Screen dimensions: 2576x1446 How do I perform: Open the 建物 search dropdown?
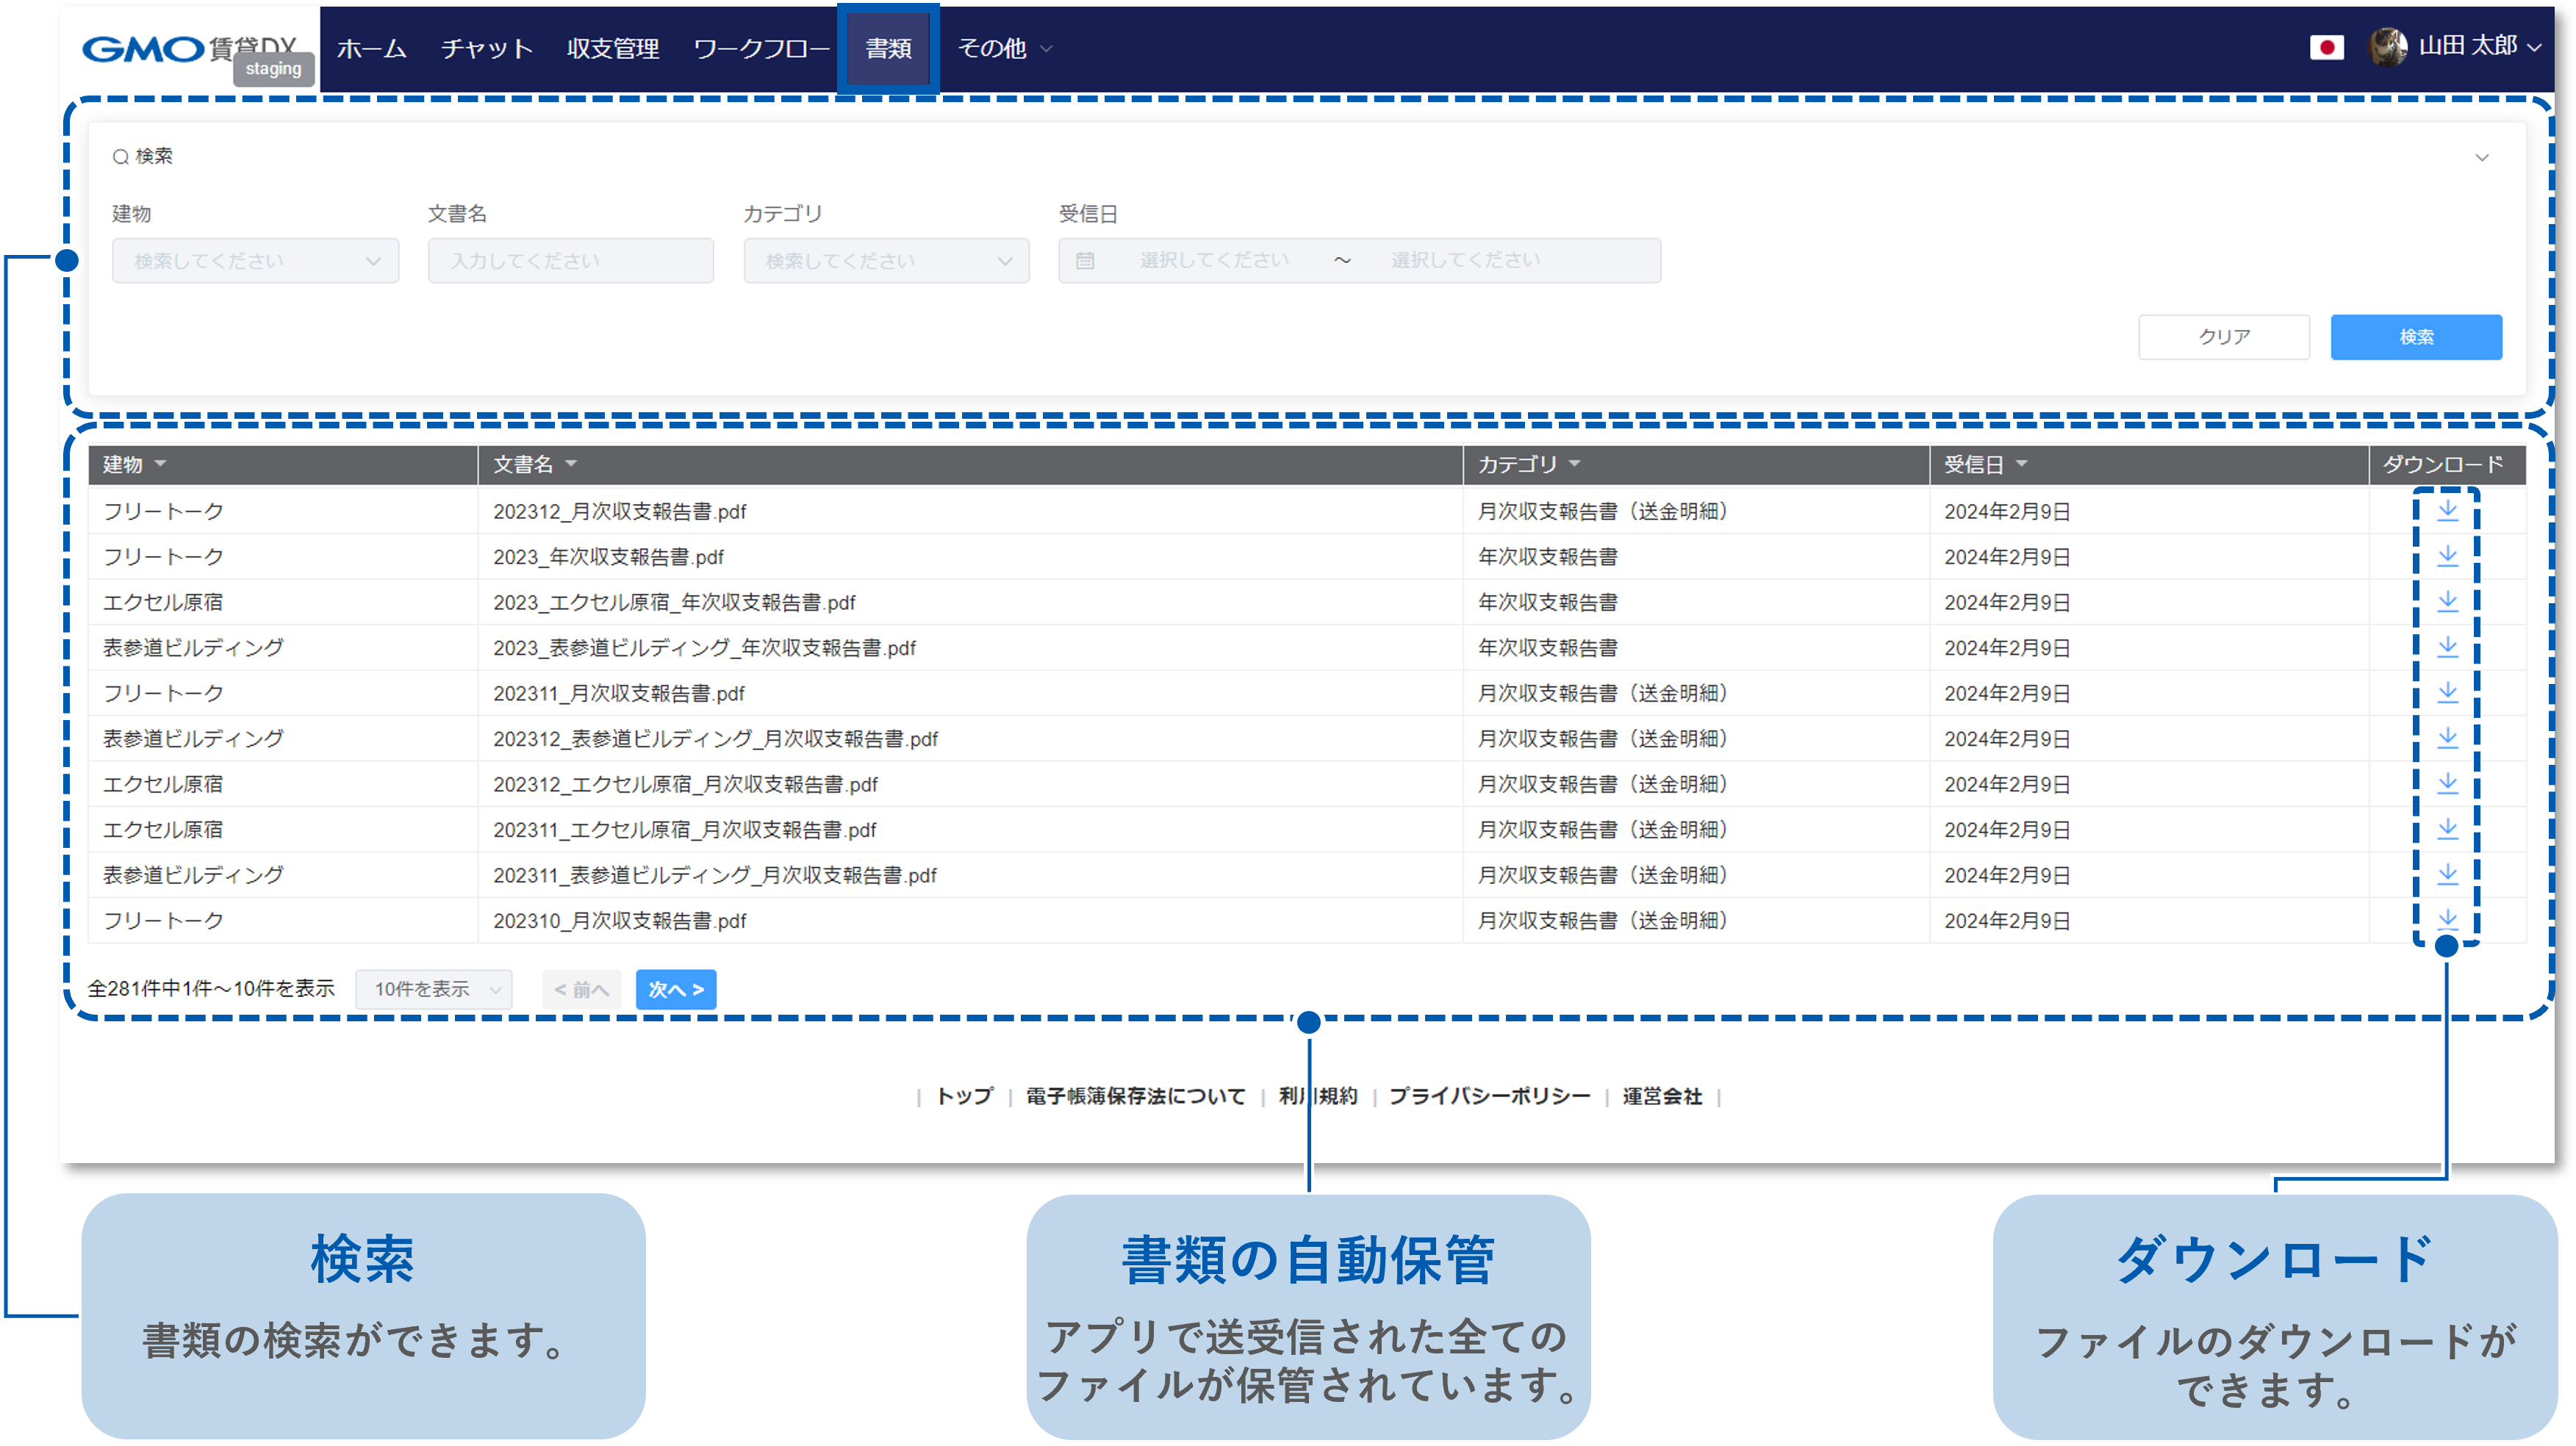255,261
